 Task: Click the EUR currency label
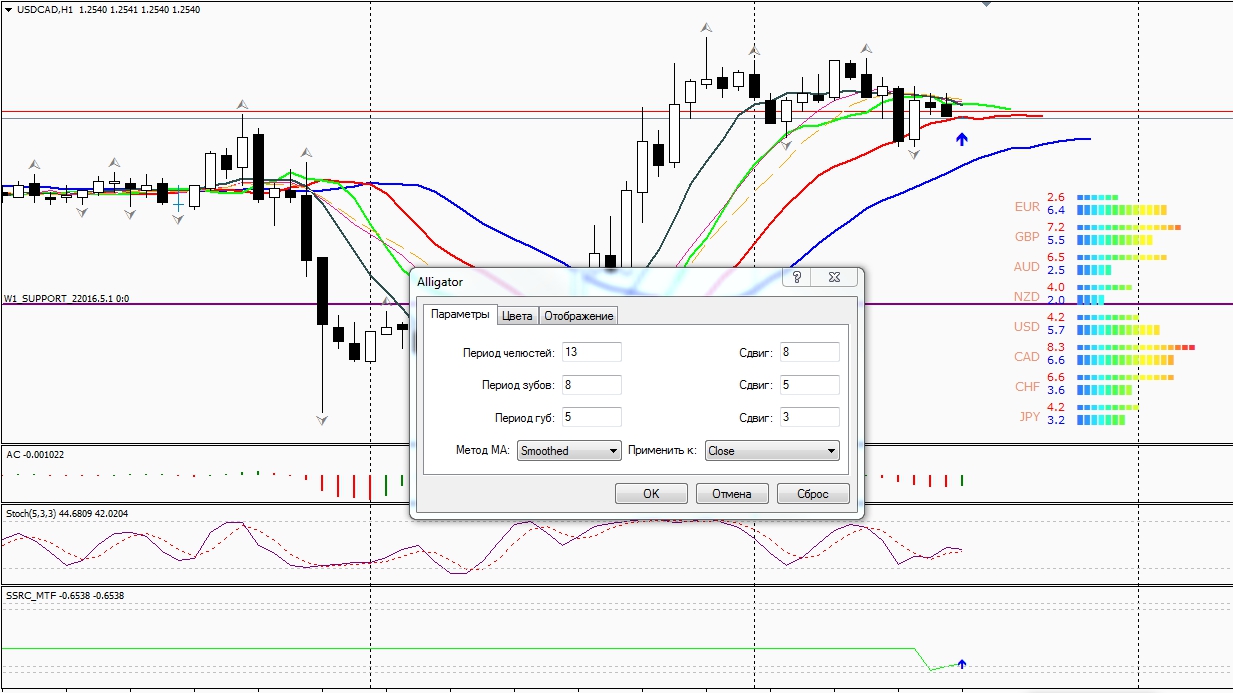pyautogui.click(x=1027, y=207)
